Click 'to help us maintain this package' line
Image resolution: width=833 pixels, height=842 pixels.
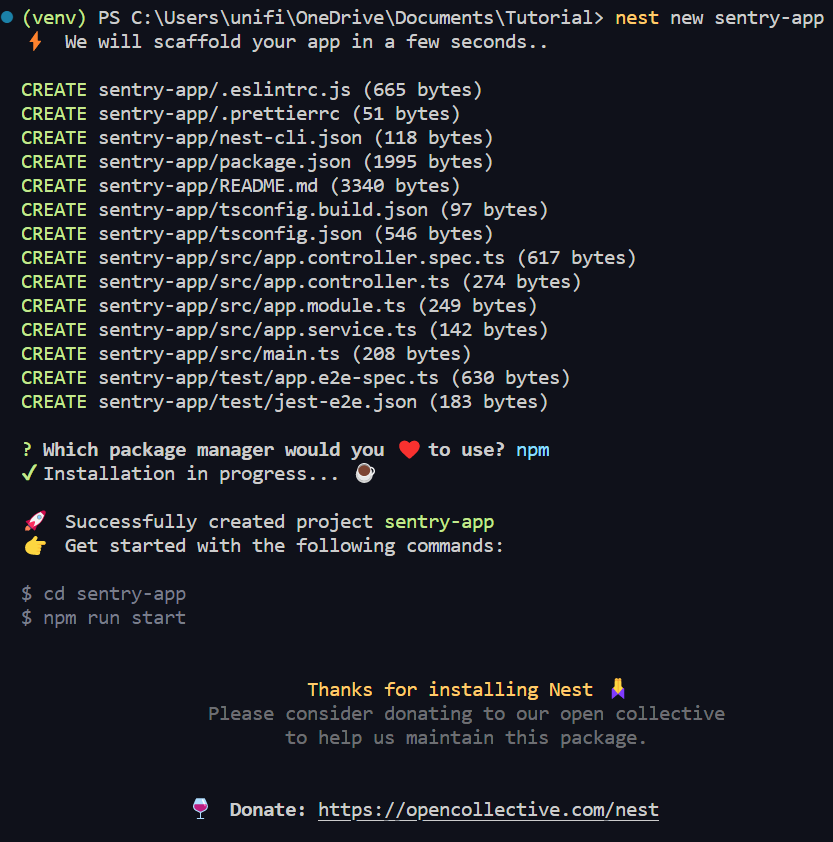tap(466, 738)
